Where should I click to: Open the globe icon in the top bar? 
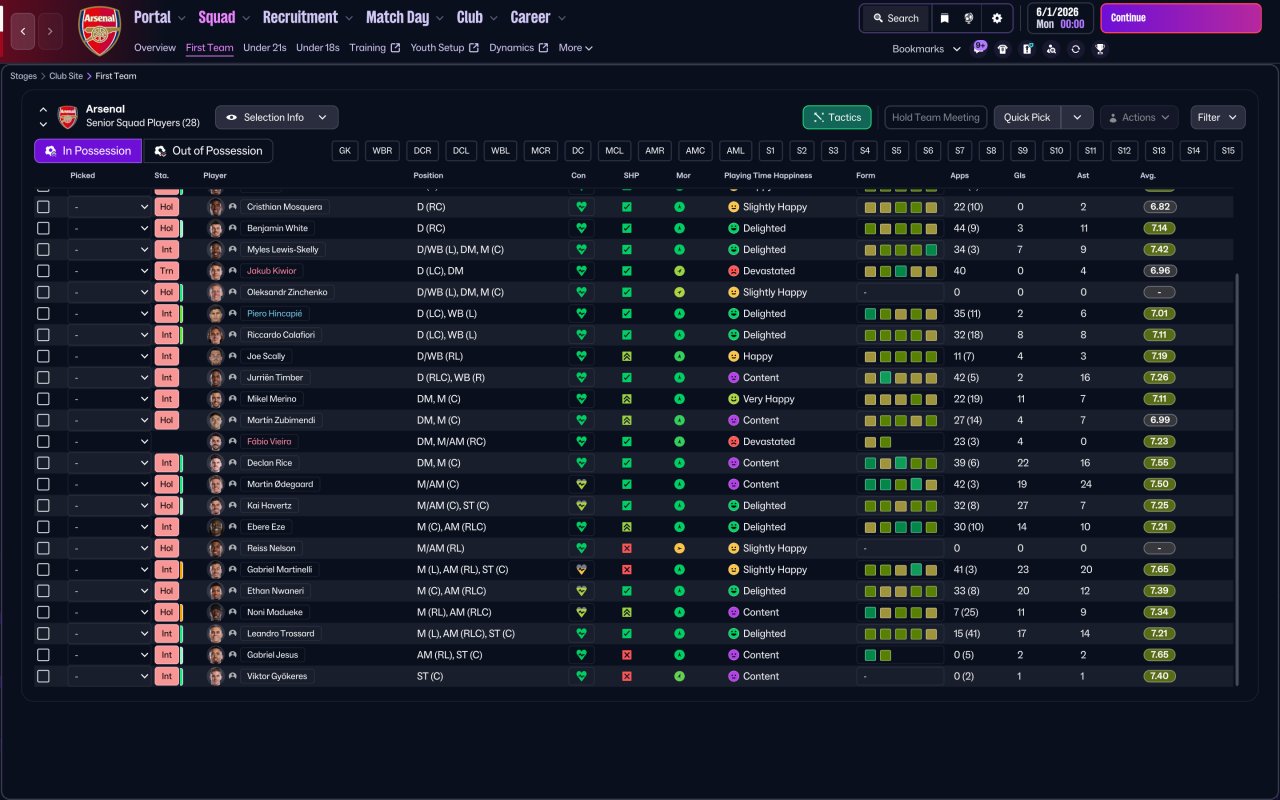(969, 18)
